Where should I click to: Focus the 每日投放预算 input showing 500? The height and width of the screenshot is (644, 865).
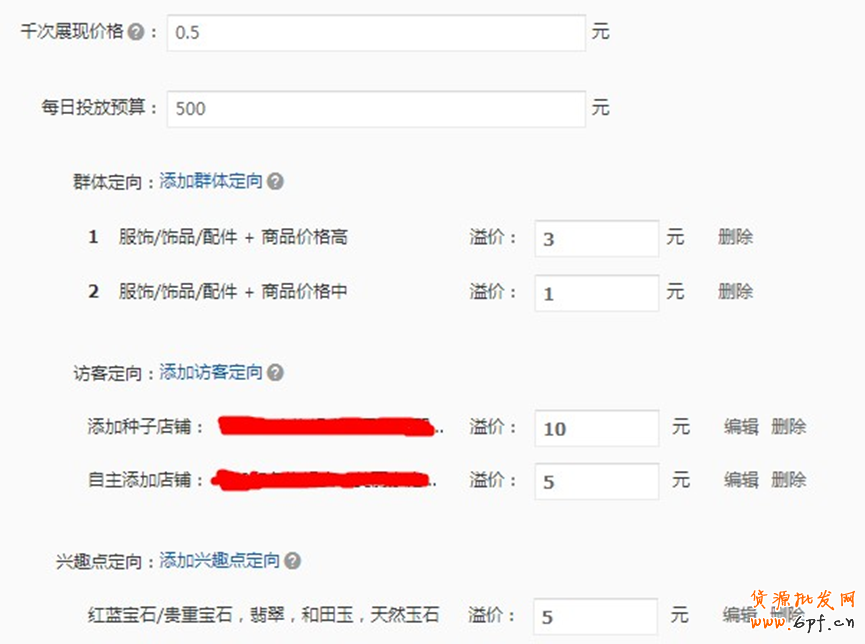coord(376,109)
